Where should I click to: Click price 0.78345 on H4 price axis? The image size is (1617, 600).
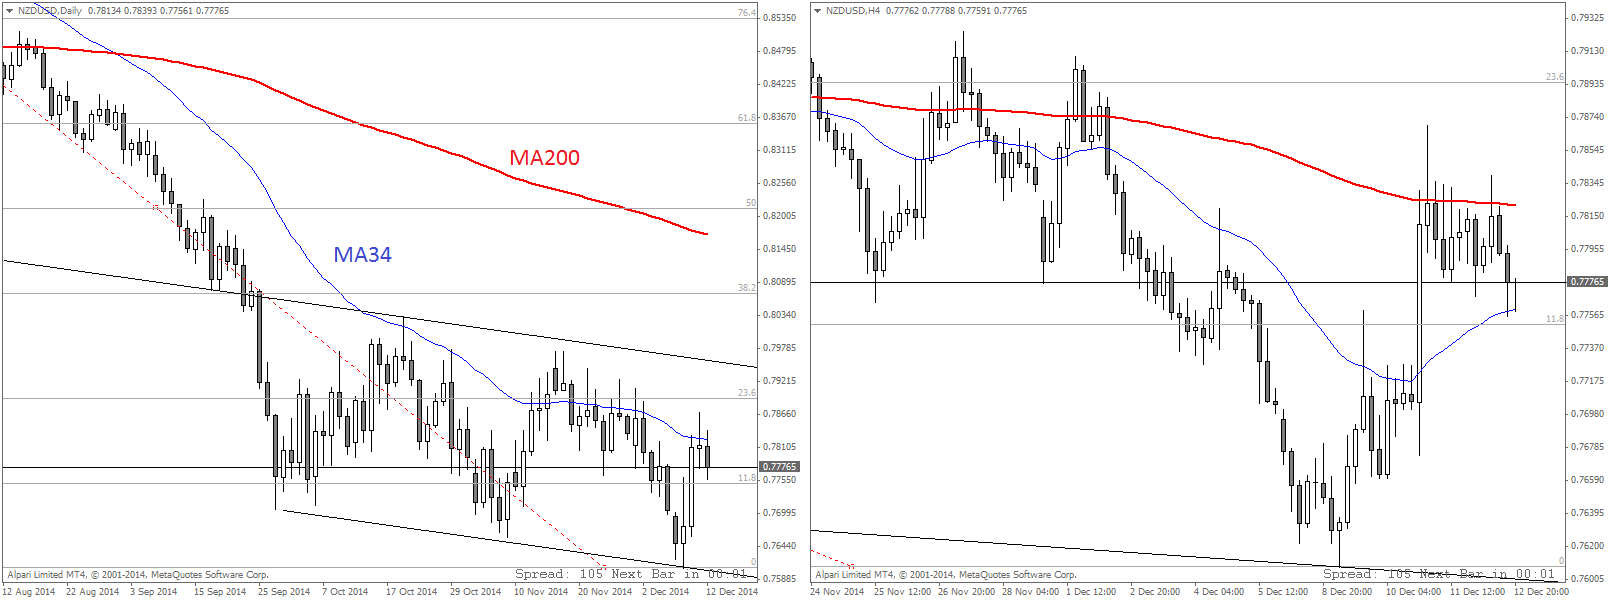1588,183
